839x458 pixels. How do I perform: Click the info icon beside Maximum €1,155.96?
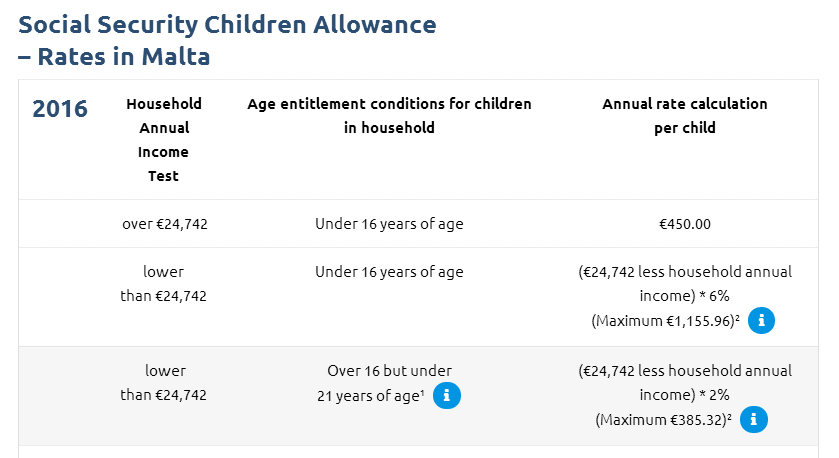tap(762, 321)
